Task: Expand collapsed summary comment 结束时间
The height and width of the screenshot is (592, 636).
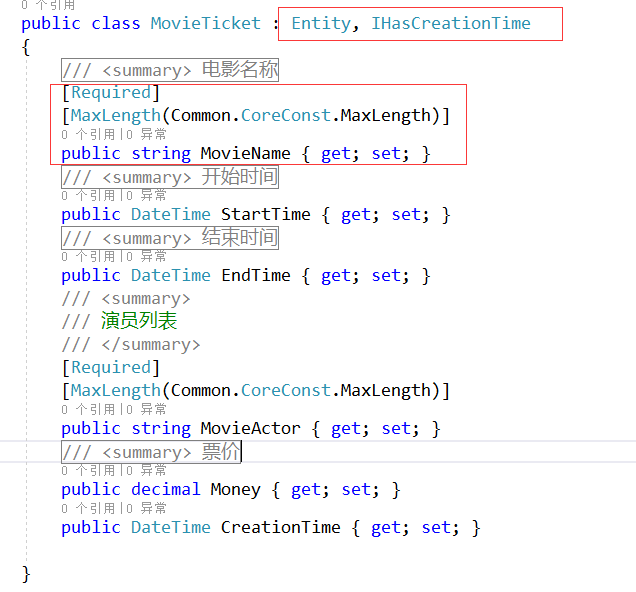Action: click(x=170, y=238)
